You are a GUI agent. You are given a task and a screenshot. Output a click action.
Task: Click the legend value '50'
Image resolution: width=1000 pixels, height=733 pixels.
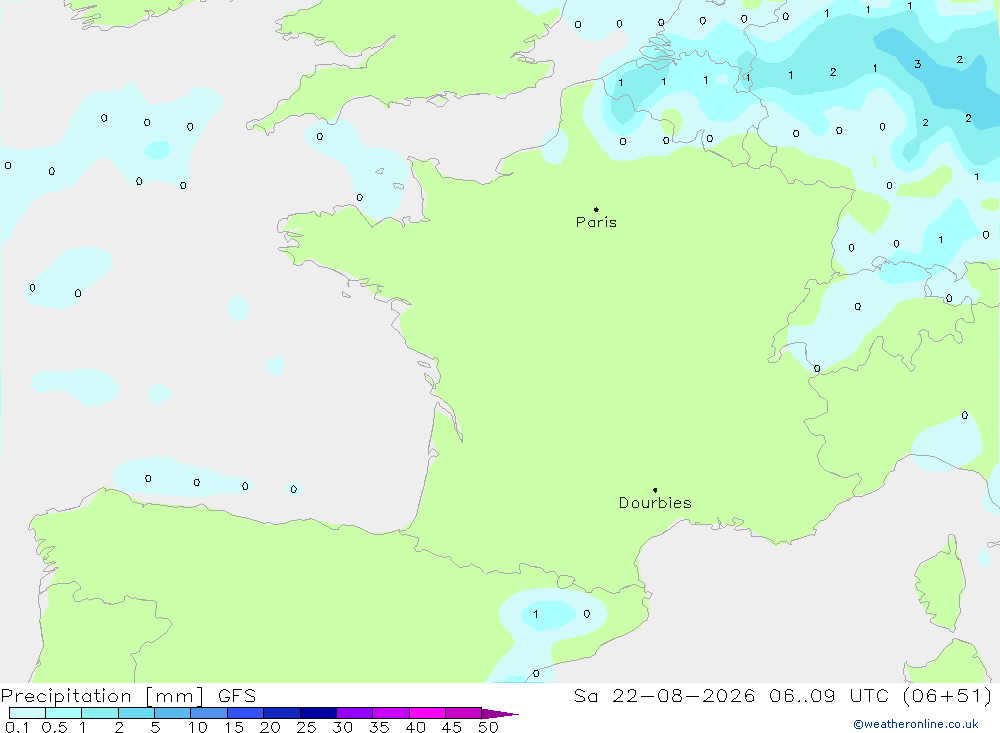pos(488,727)
